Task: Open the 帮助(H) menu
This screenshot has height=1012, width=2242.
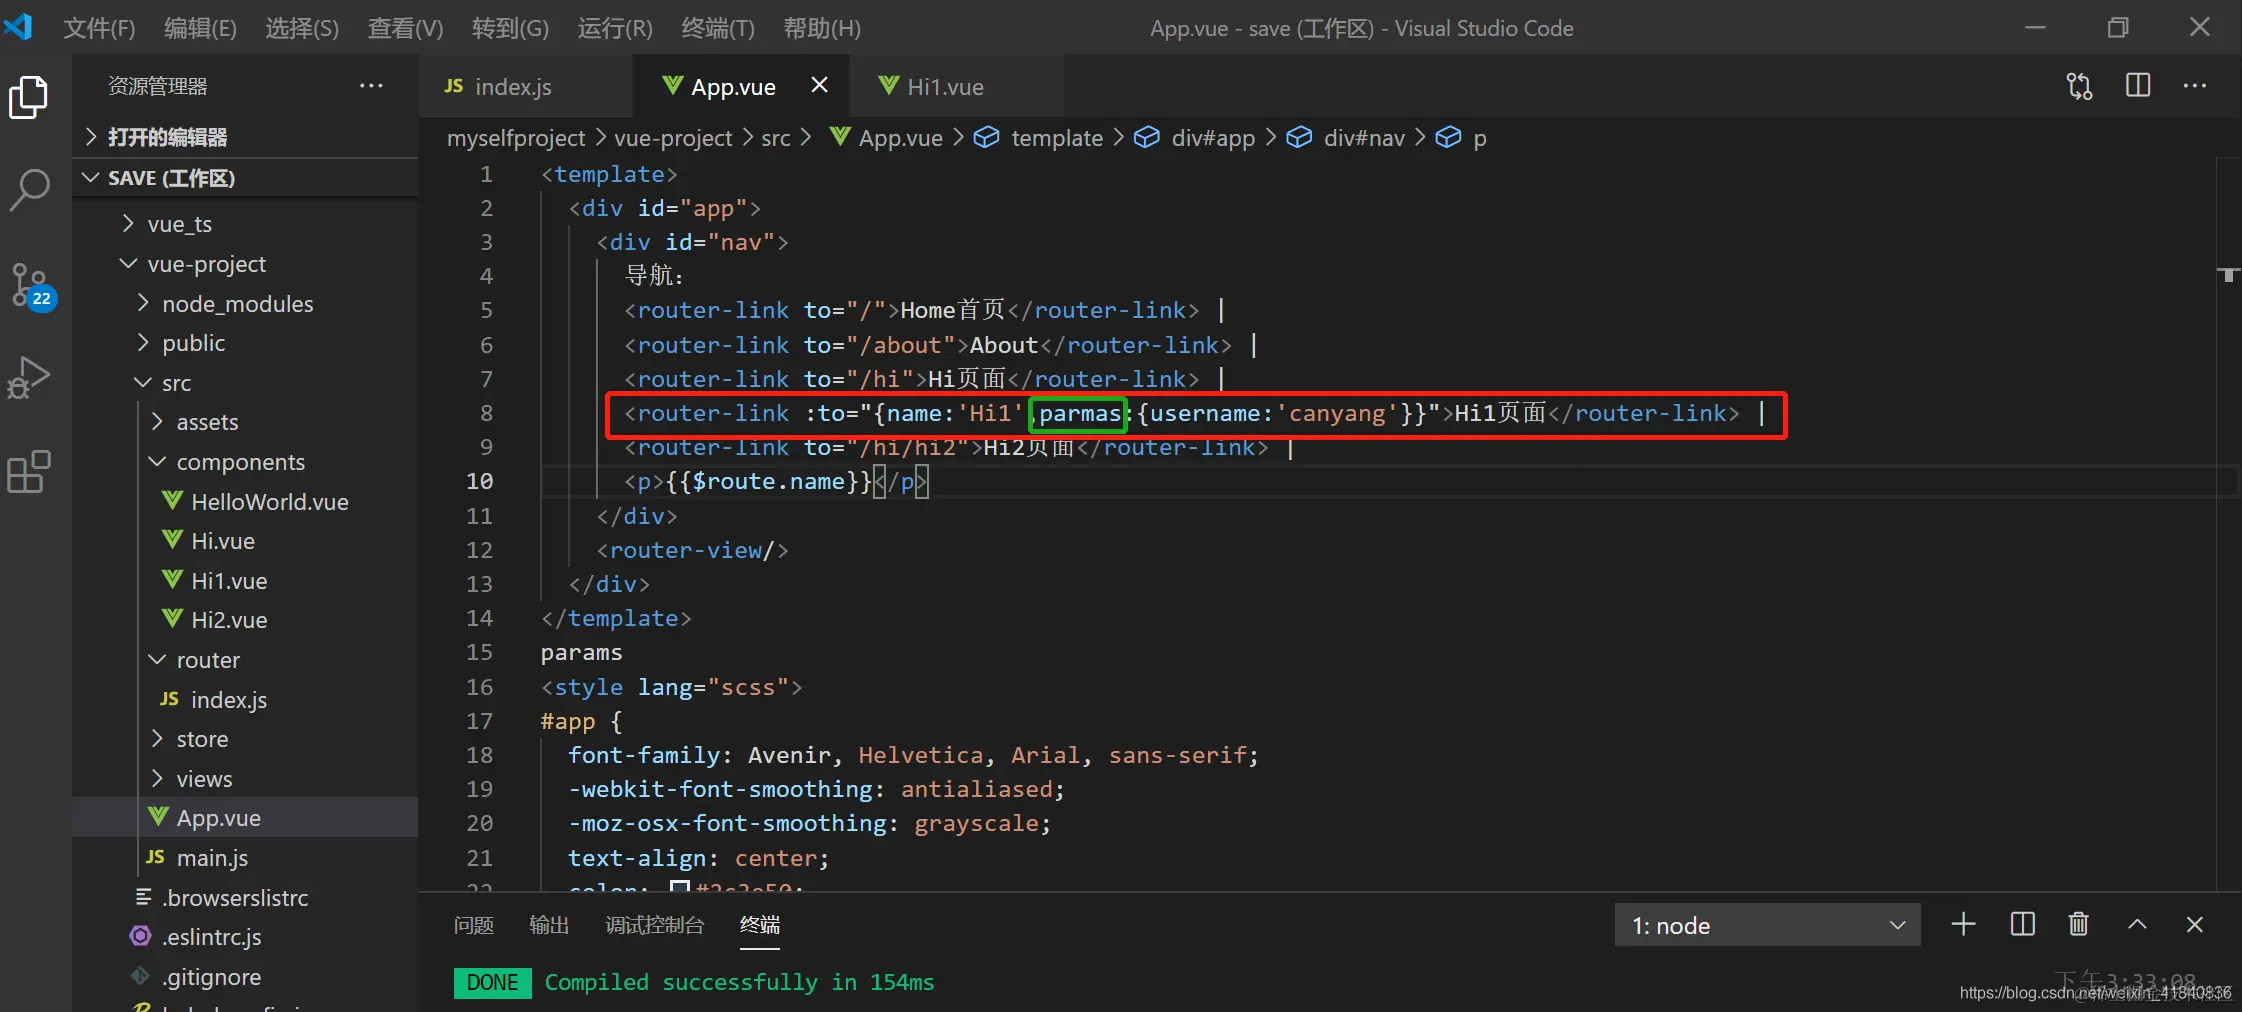Action: point(822,28)
